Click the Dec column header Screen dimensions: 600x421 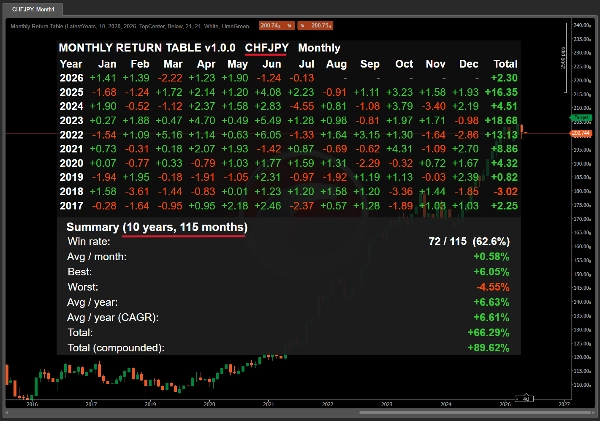pos(469,64)
